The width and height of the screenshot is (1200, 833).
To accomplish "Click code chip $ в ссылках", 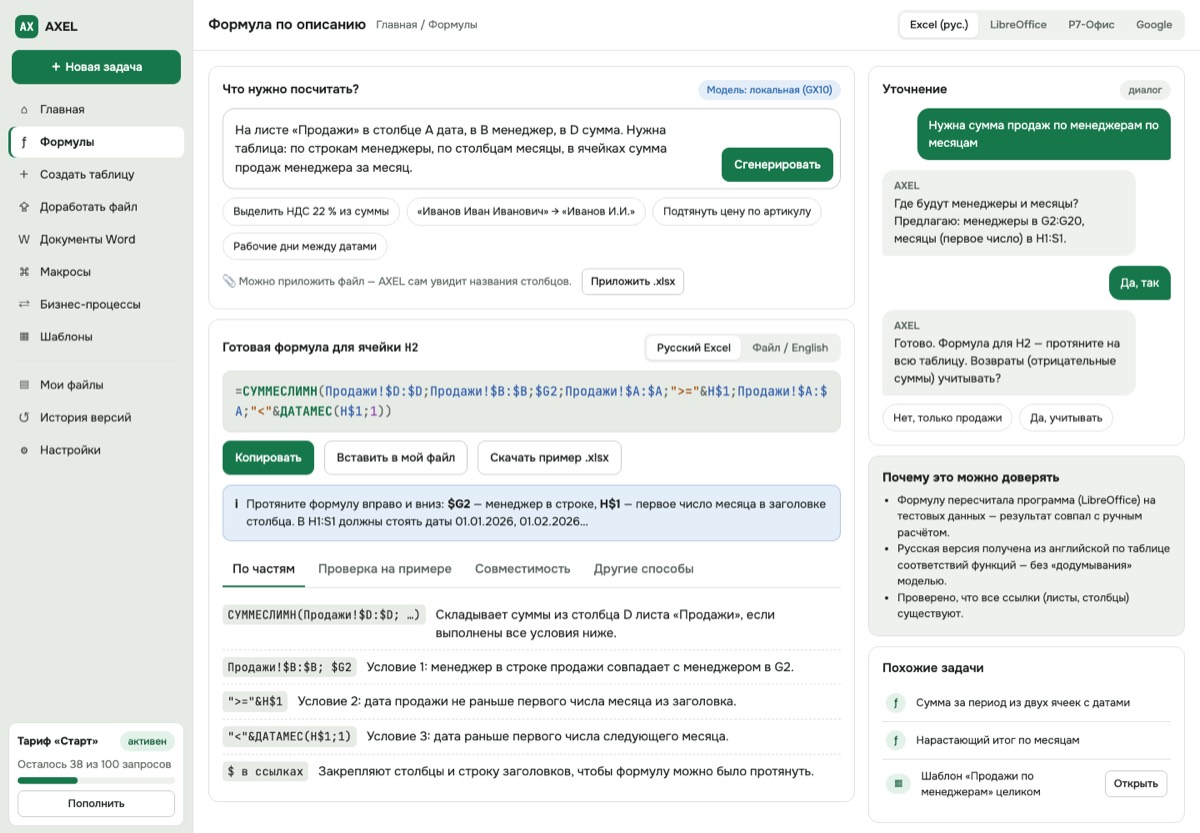I will 265,772.
